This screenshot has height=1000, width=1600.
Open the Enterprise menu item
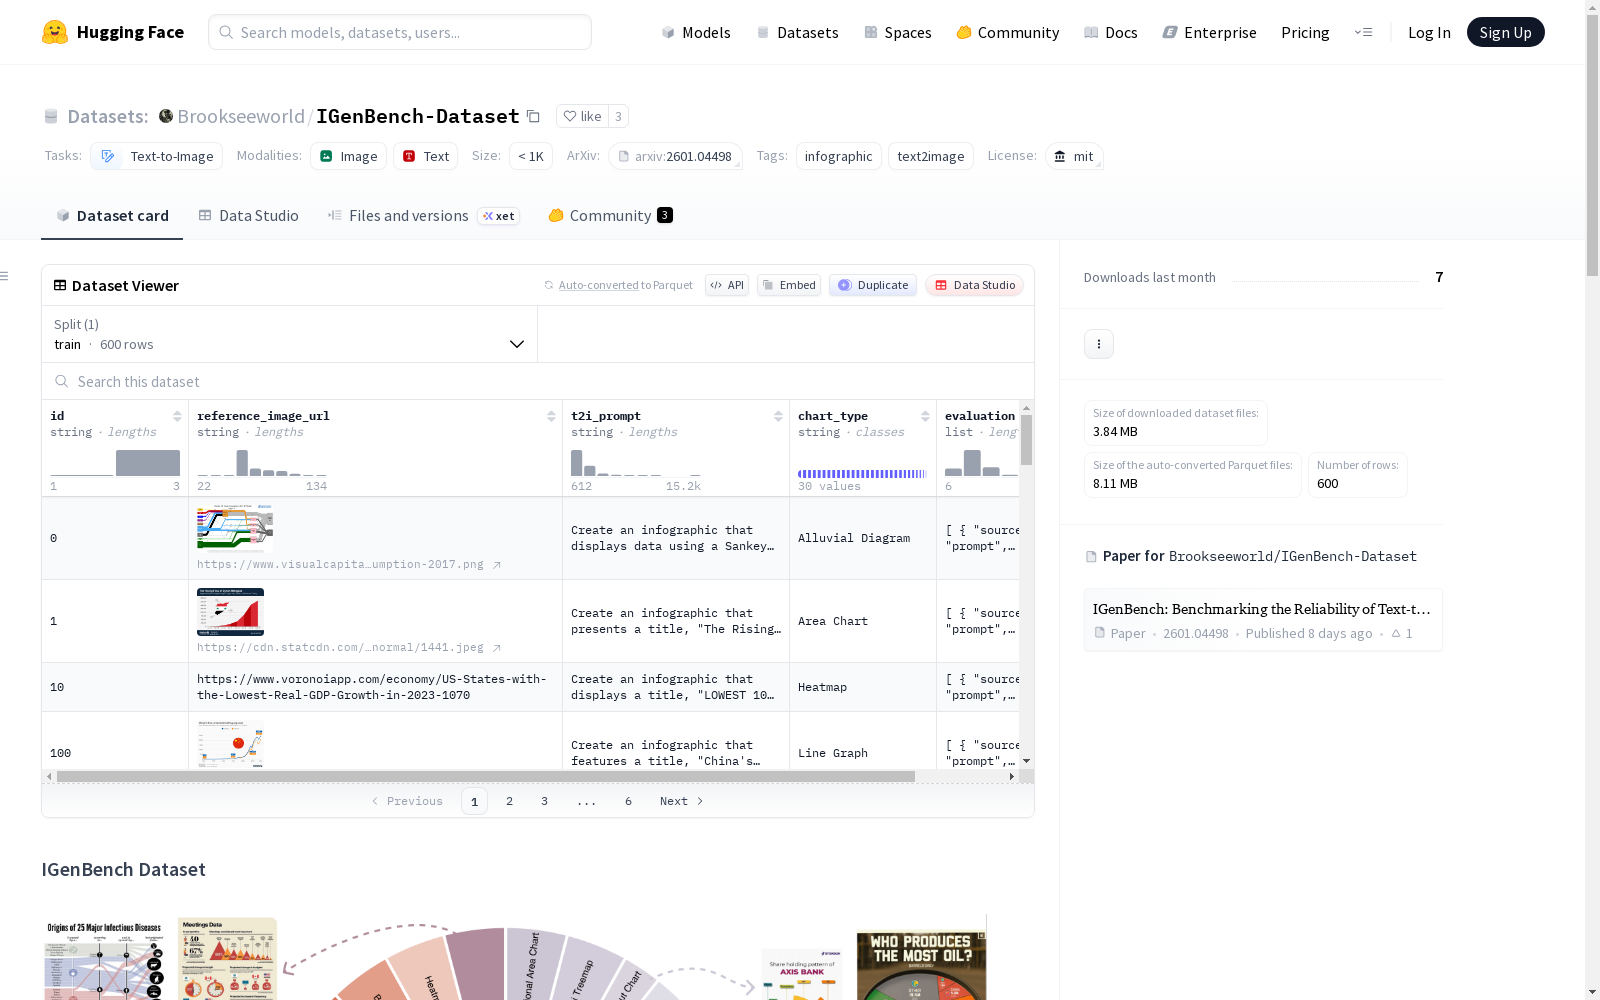tap(1210, 32)
